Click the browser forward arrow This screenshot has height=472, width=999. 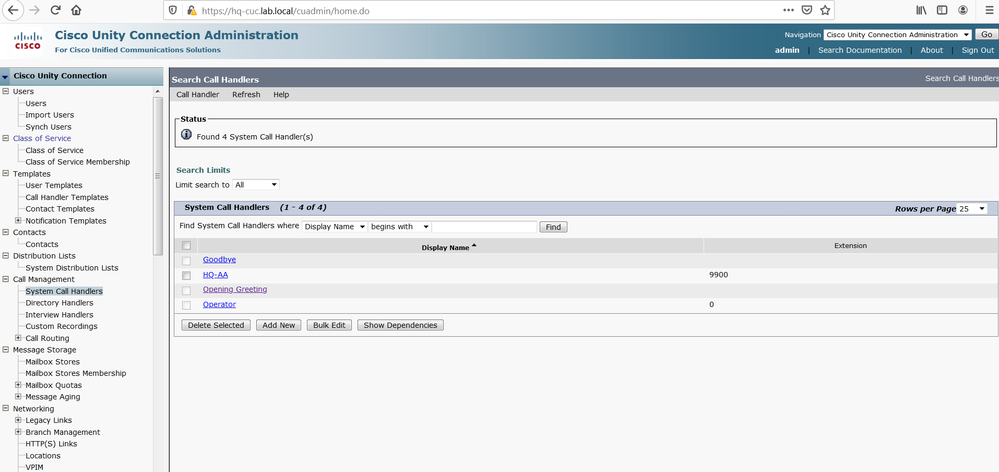coord(34,10)
